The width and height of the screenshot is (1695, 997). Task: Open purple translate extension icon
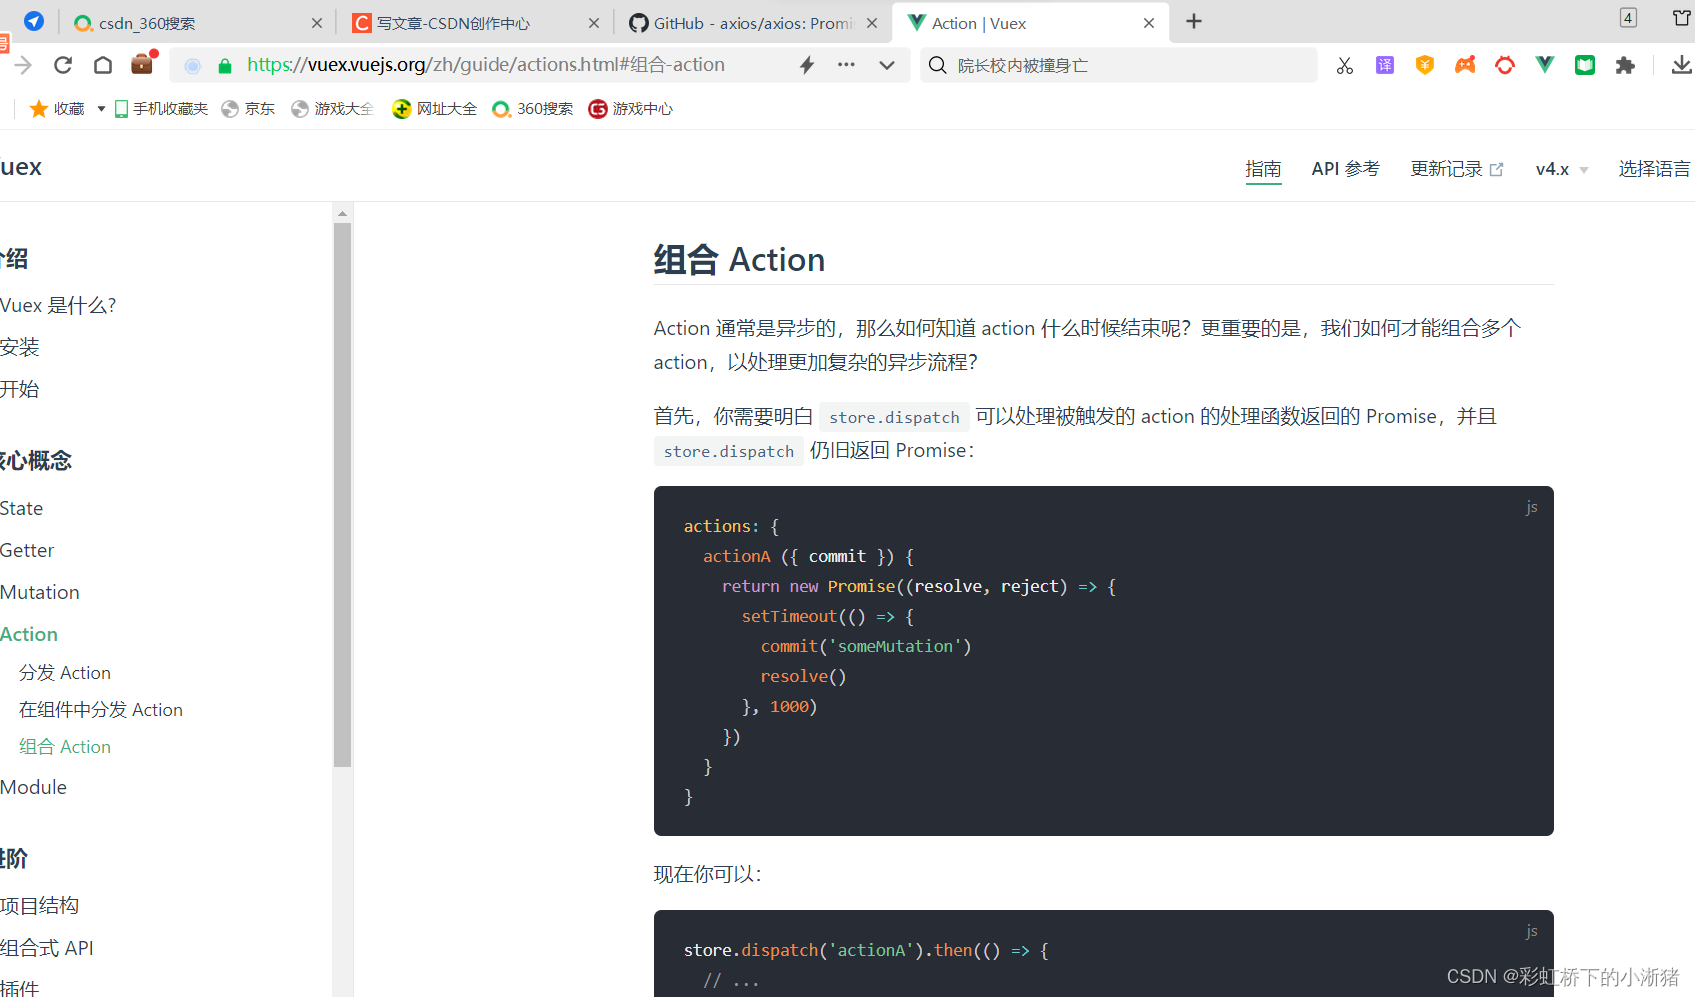[1385, 65]
